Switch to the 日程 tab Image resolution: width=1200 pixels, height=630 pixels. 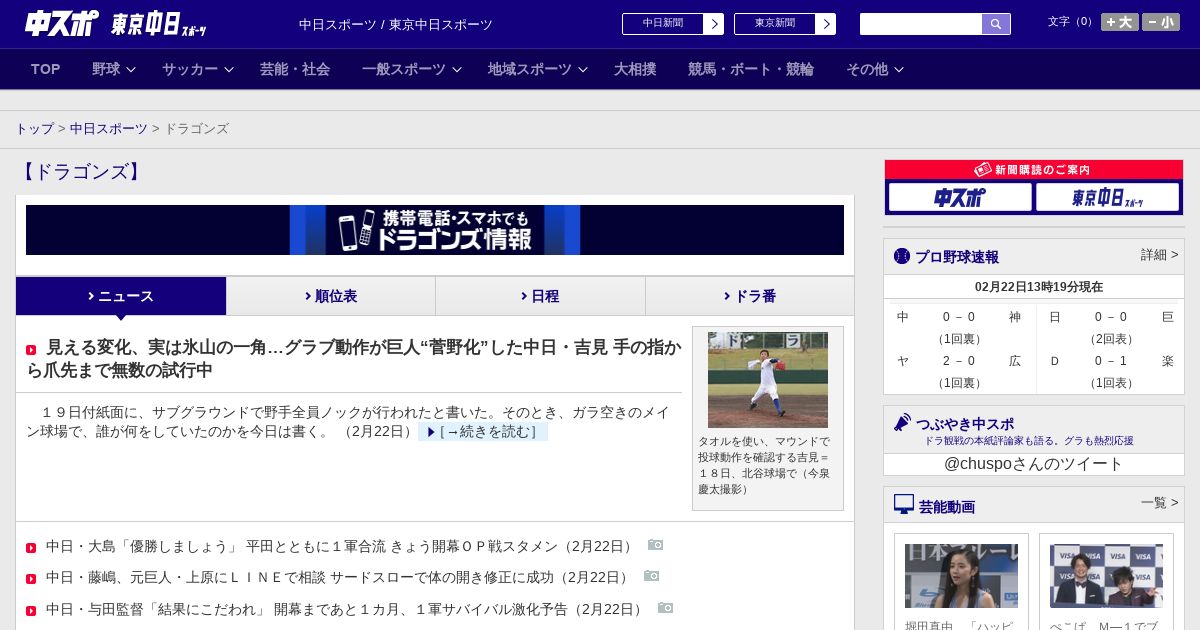point(540,296)
